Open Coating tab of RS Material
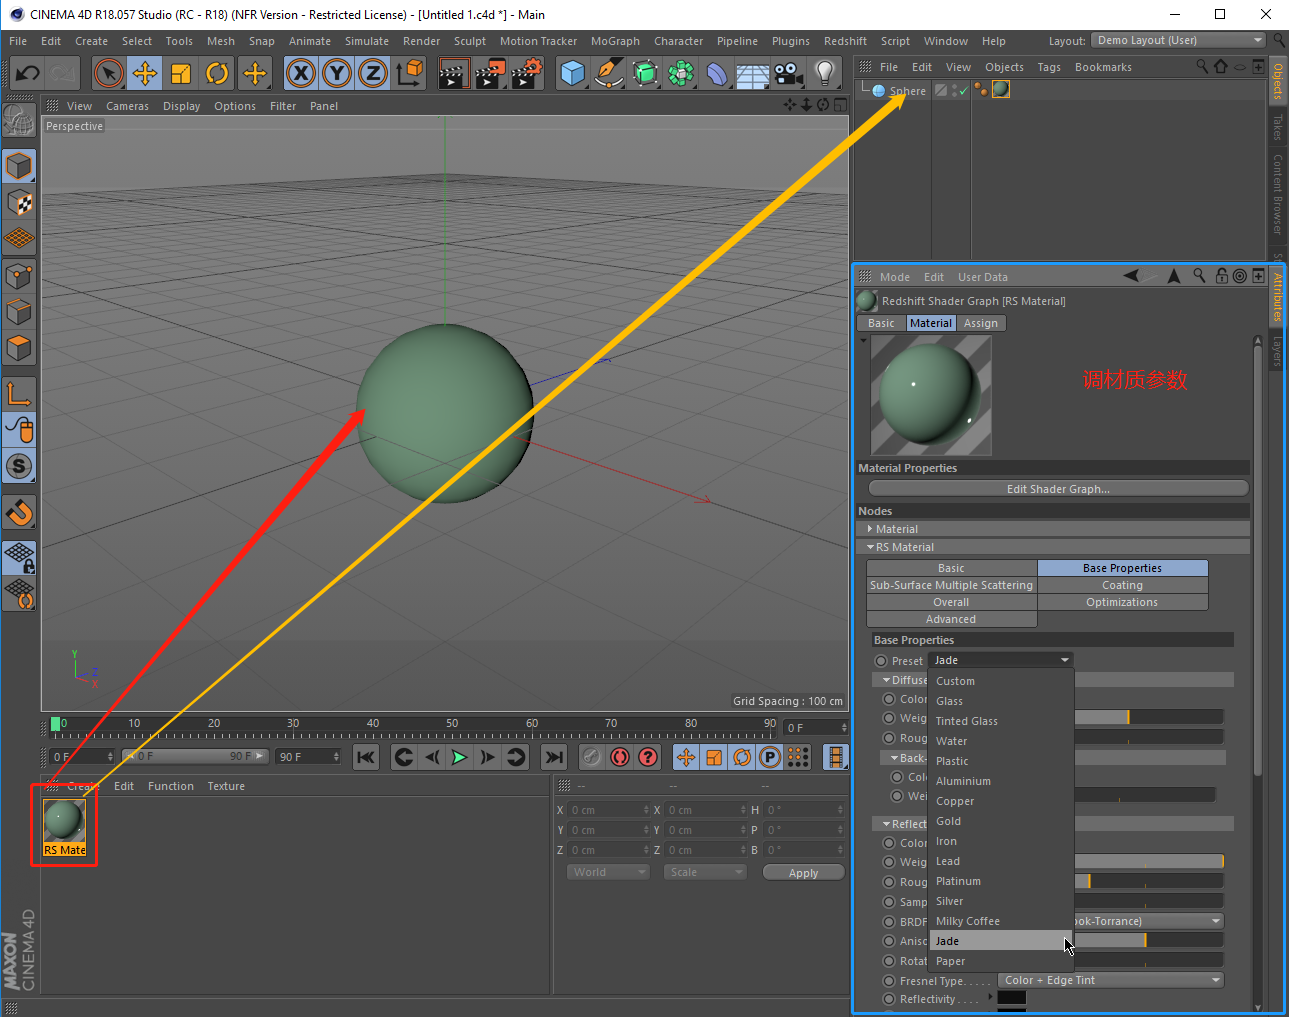 tap(1122, 585)
